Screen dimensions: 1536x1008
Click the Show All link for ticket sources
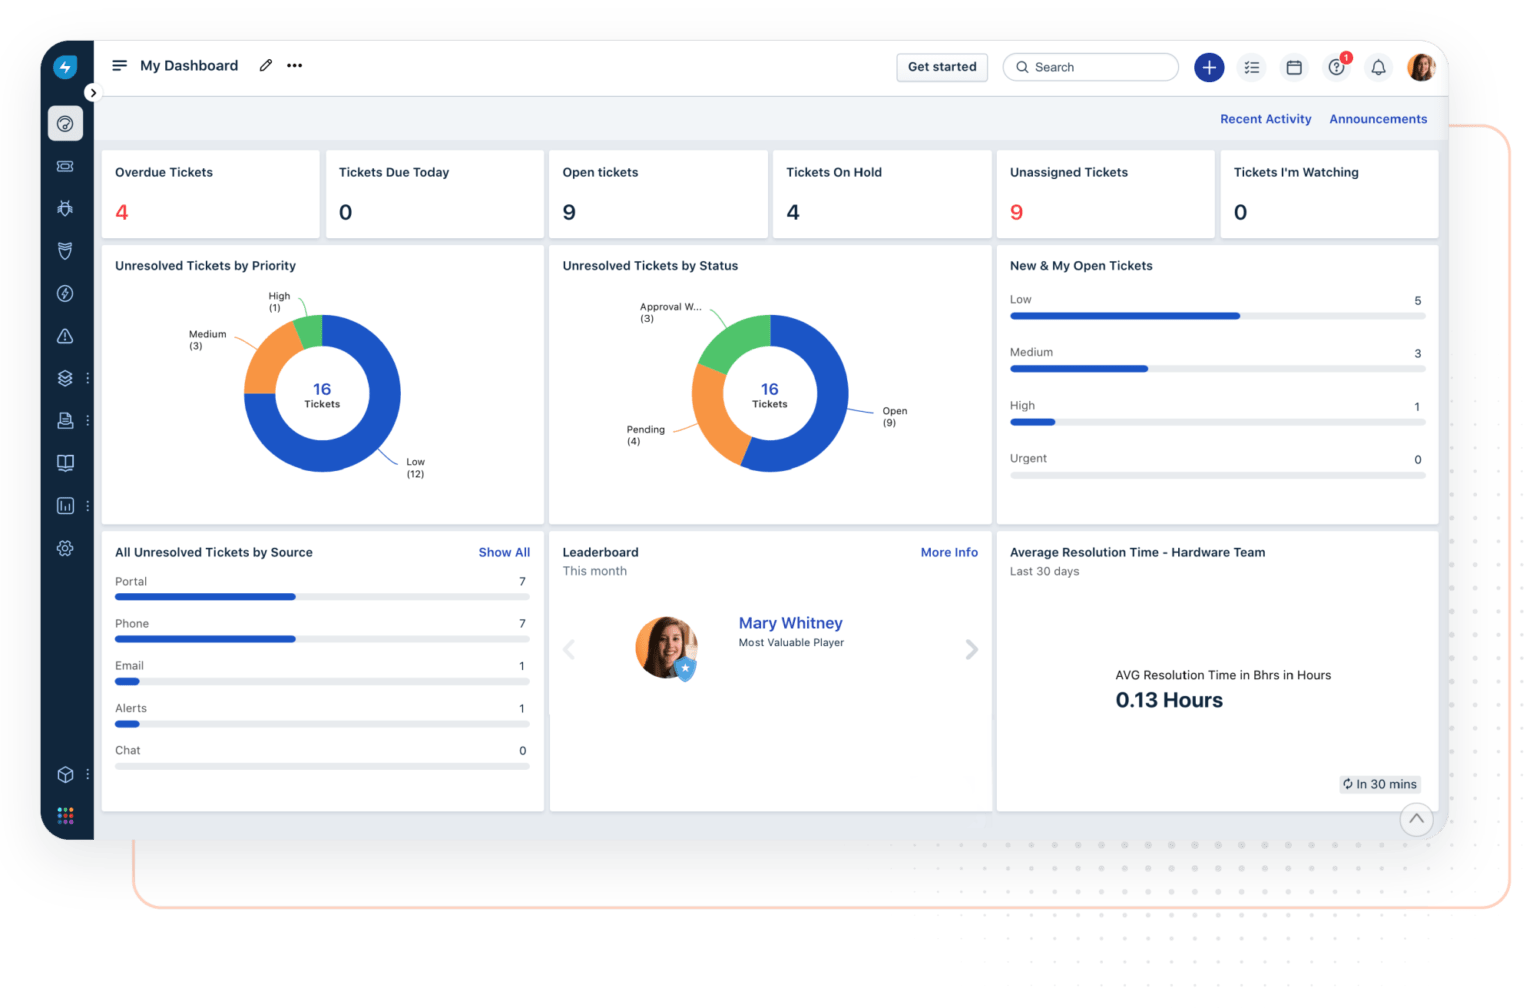click(504, 552)
